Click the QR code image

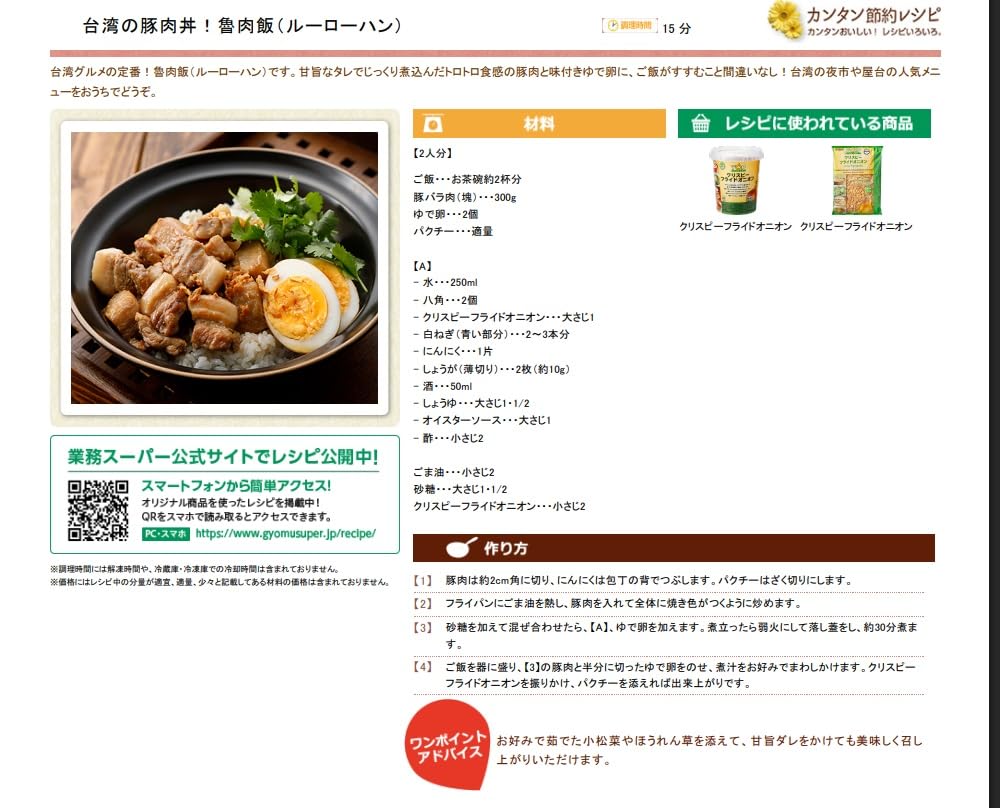[98, 511]
